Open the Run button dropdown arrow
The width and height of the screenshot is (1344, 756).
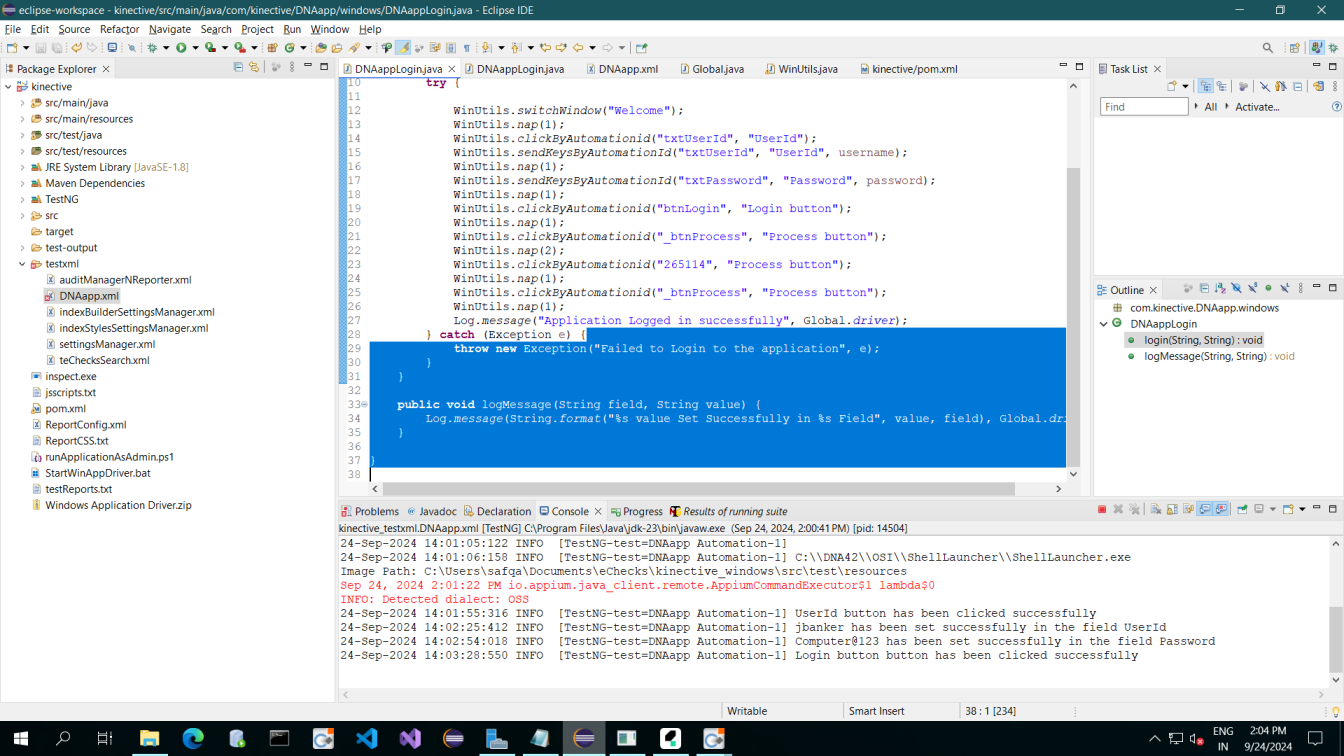(194, 48)
